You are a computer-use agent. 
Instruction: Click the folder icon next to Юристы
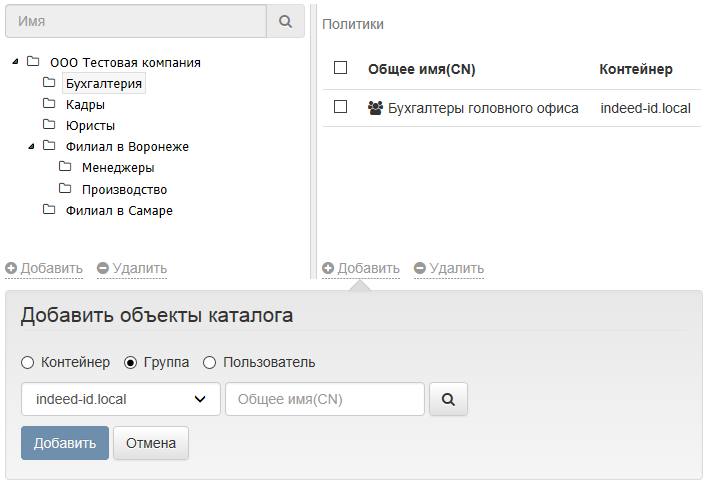tap(49, 125)
